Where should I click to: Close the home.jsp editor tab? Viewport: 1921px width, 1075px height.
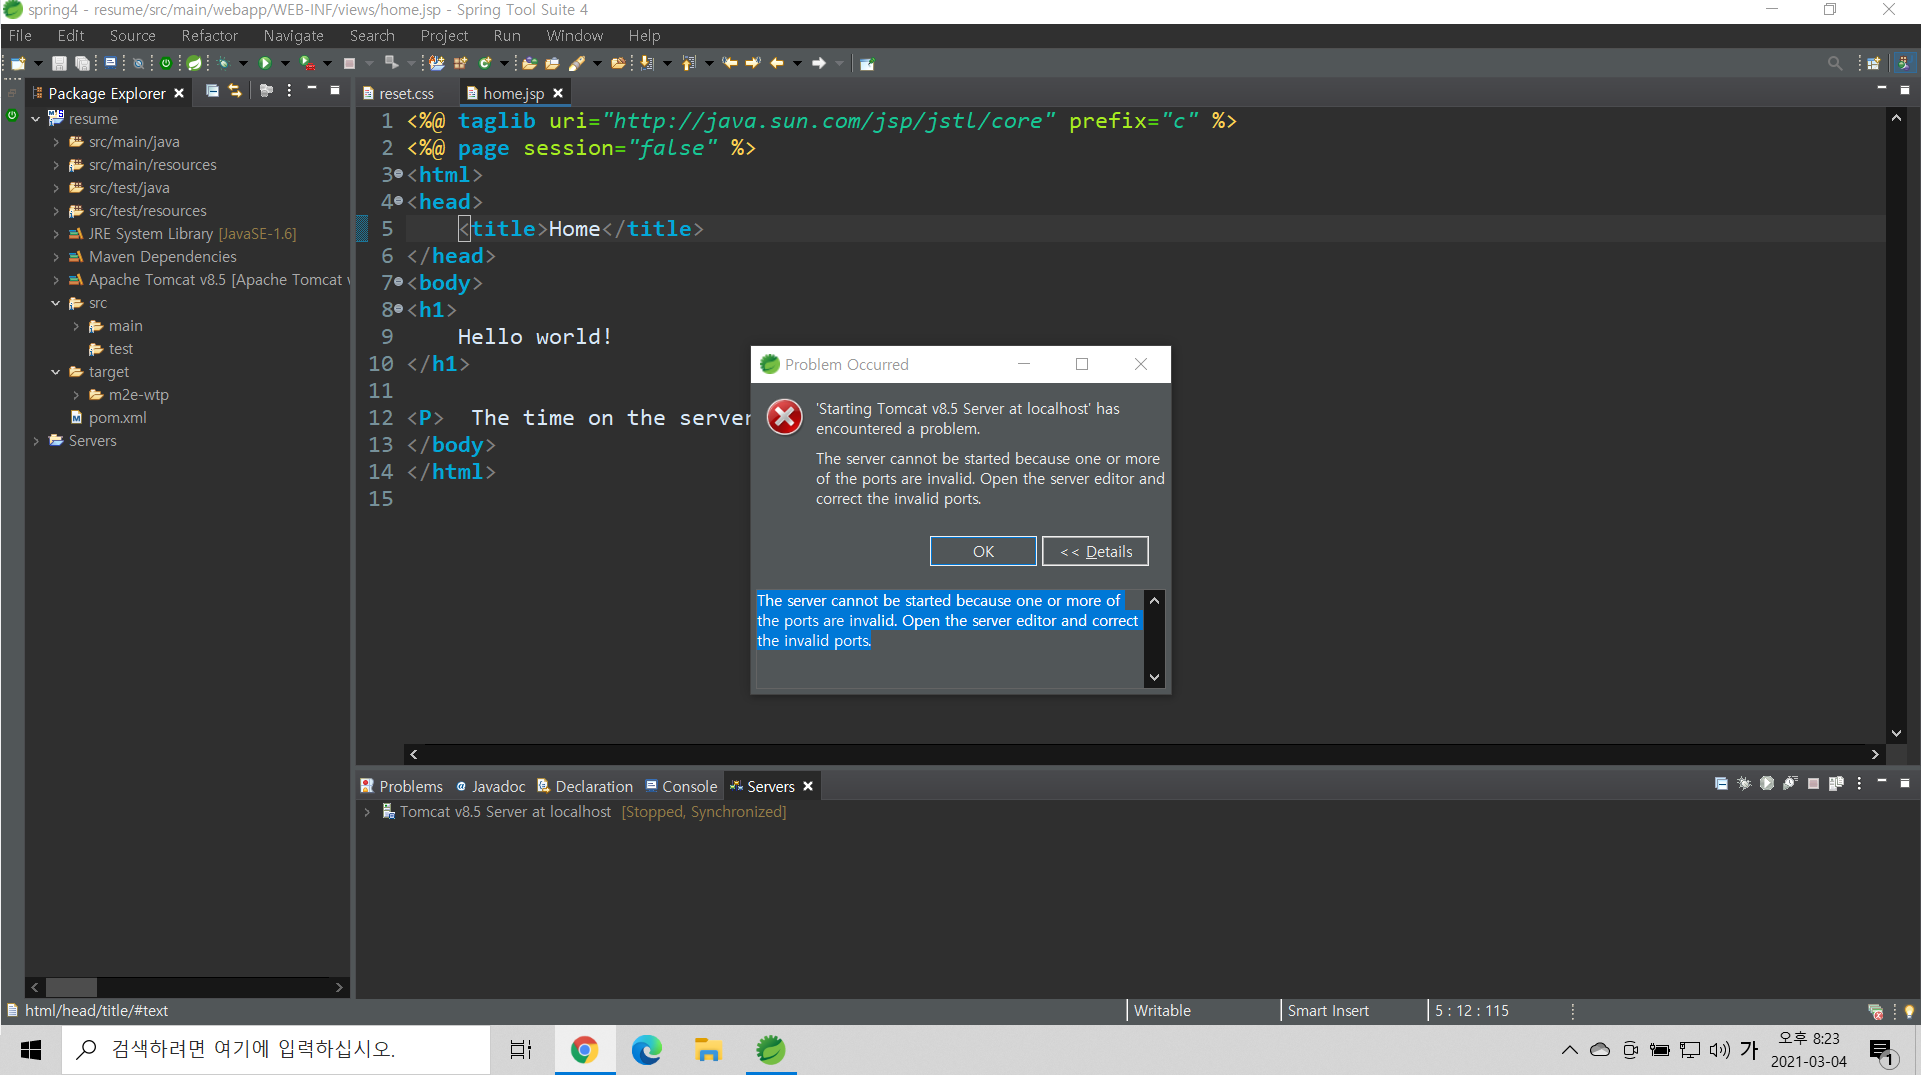(558, 93)
